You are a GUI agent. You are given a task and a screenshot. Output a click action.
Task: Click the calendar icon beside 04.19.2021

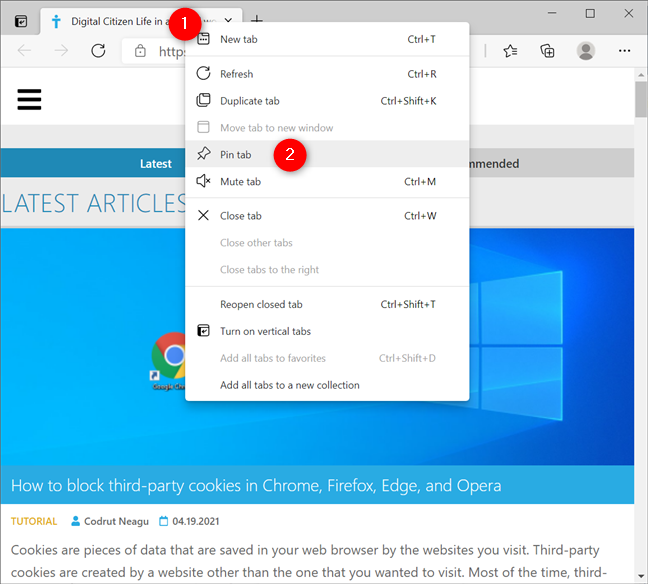tap(164, 521)
